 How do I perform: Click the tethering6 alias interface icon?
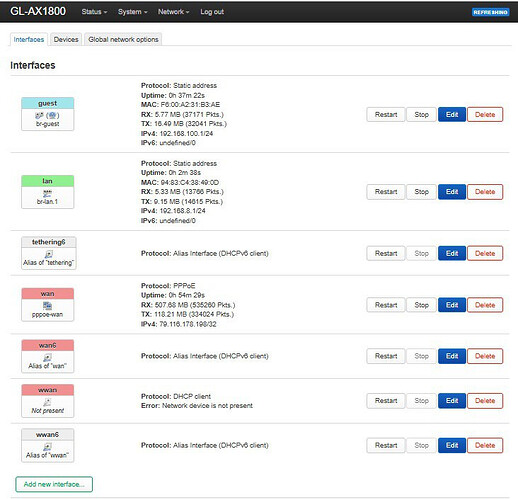48,254
